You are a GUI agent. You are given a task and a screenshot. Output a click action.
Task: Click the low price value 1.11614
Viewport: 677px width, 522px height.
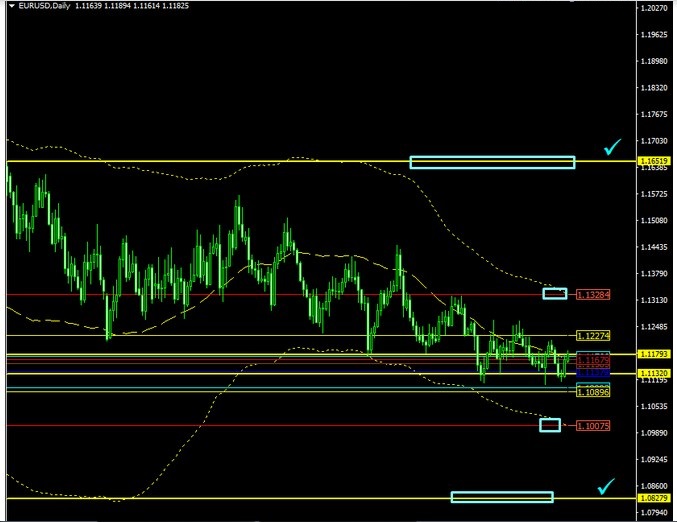tap(146, 6)
